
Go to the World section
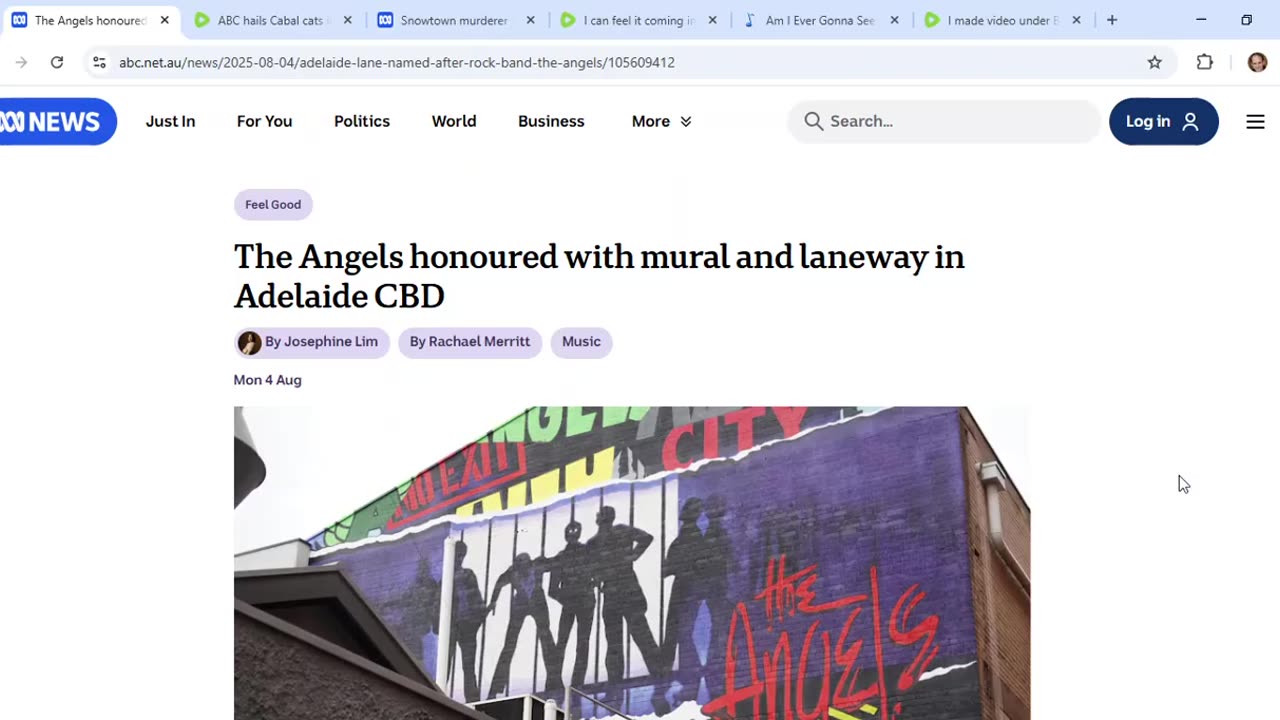coord(454,122)
